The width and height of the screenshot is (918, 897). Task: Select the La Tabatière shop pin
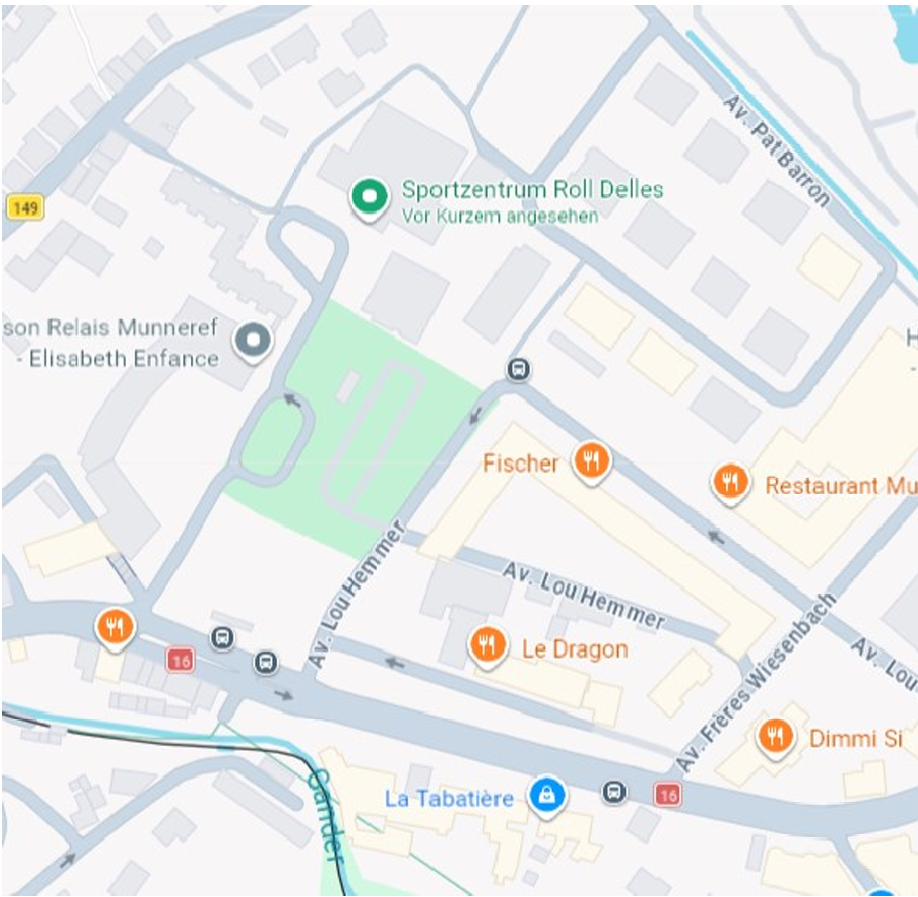click(x=547, y=796)
